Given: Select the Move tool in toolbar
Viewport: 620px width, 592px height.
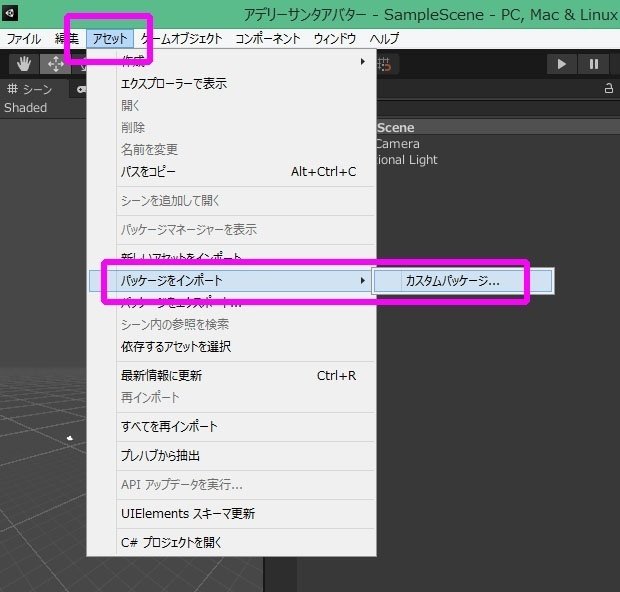Looking at the screenshot, I should pyautogui.click(x=55, y=64).
